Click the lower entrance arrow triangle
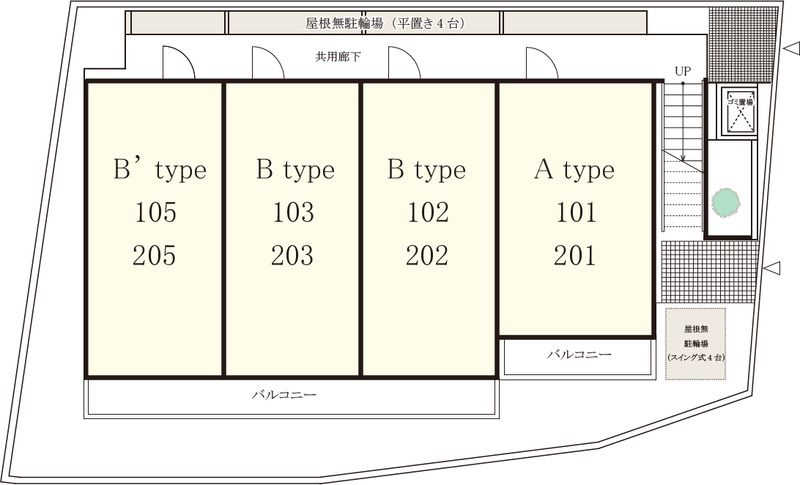Screen dimensions: 800x485 772,268
